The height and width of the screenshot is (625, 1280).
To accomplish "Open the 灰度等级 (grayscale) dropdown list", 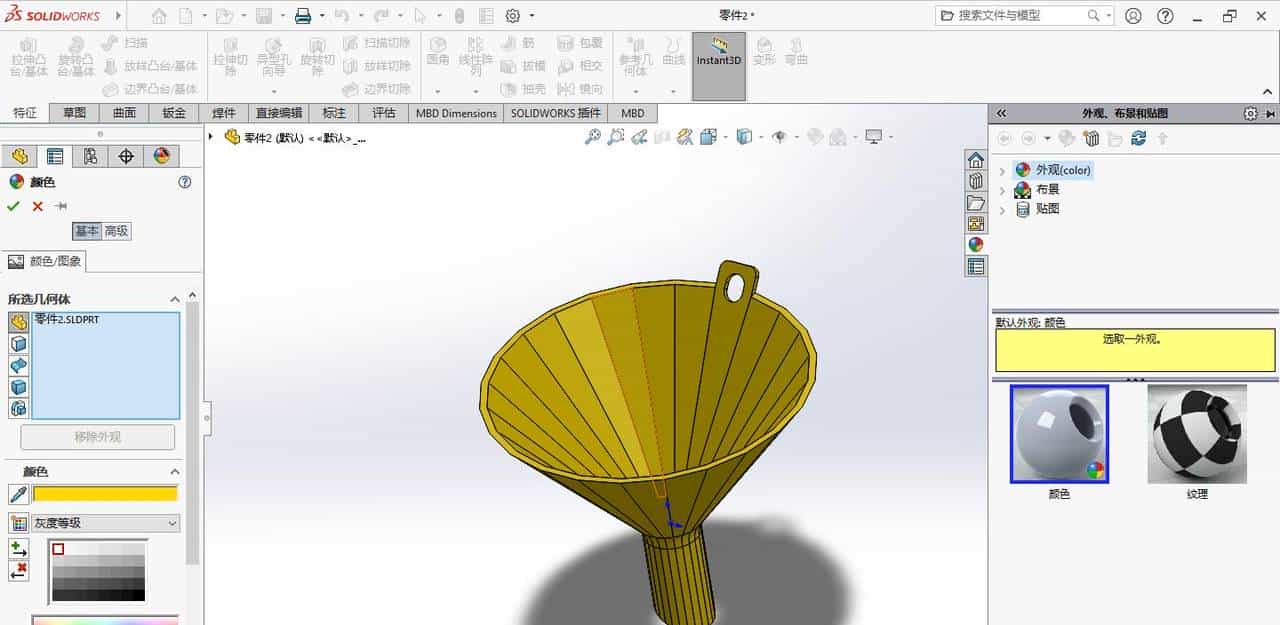I will (x=105, y=523).
